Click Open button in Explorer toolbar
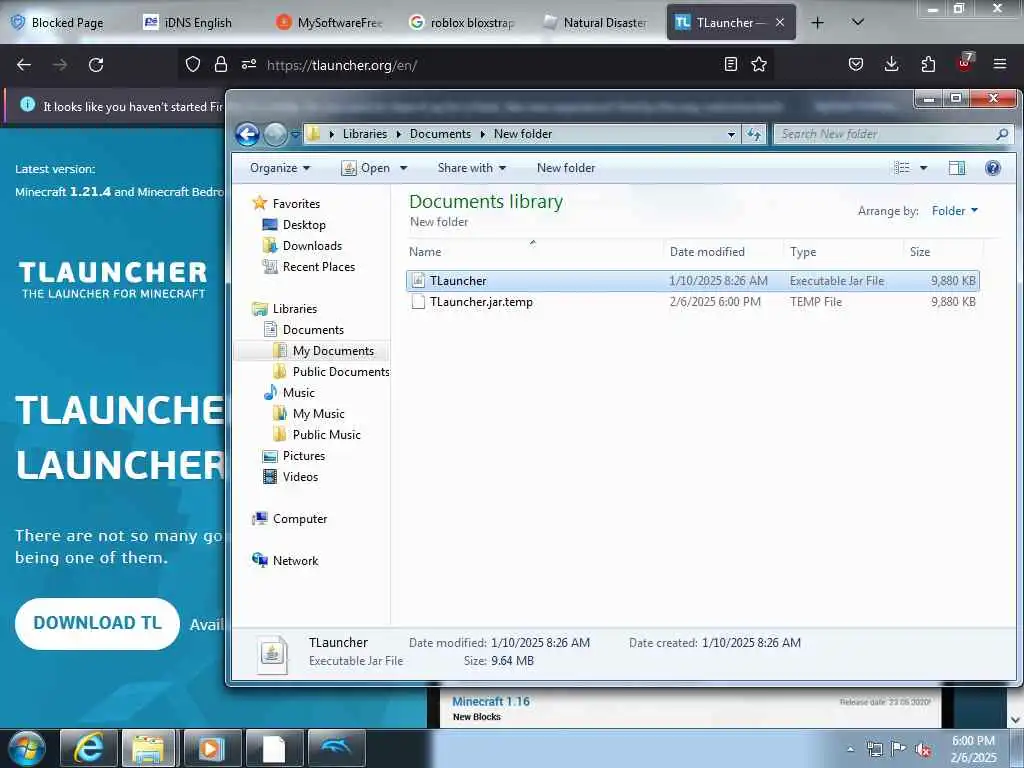Viewport: 1024px width, 768px height. [x=366, y=168]
